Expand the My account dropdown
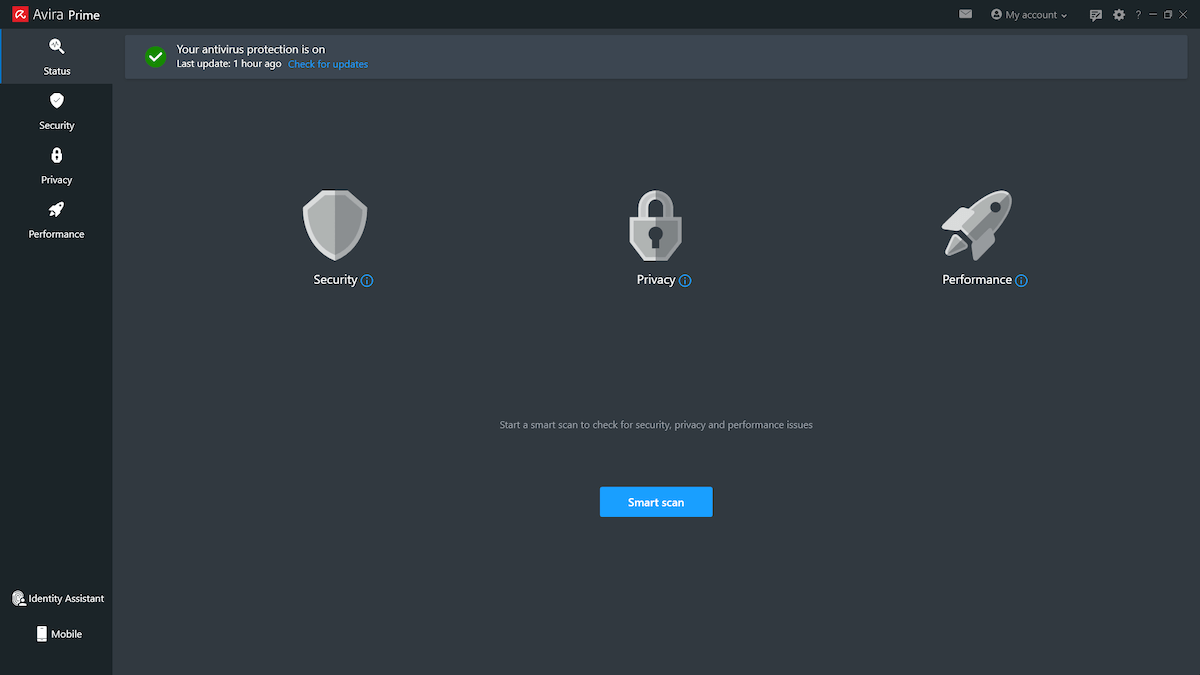The width and height of the screenshot is (1200, 675). coord(1028,14)
